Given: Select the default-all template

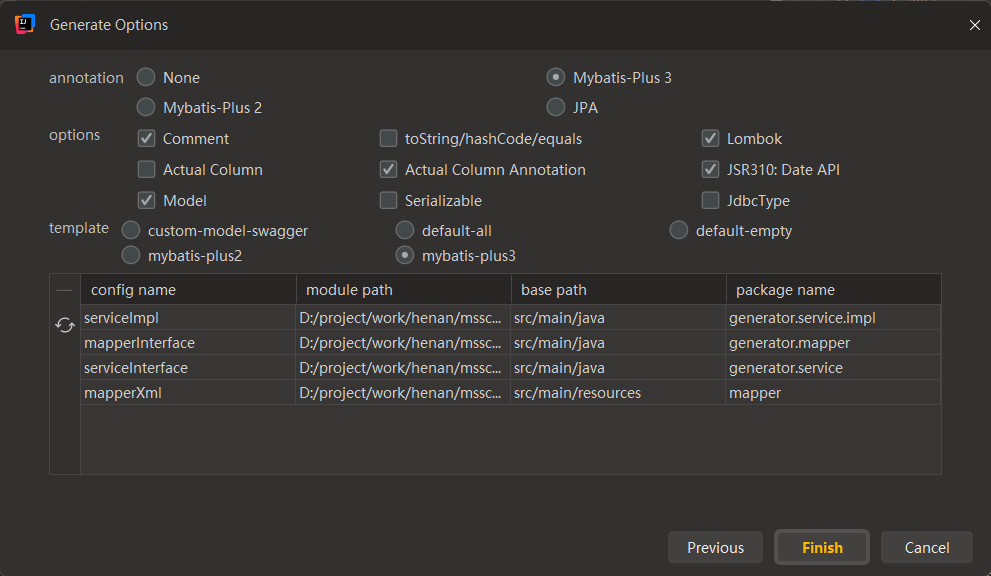Looking at the screenshot, I should [x=405, y=231].
